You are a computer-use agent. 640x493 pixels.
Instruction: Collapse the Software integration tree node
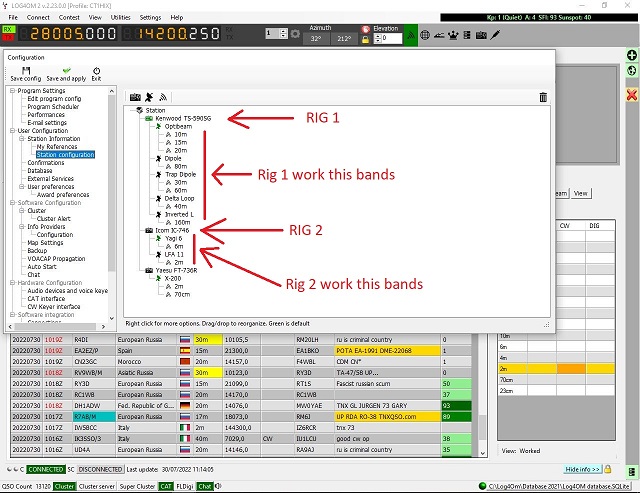coord(13,315)
